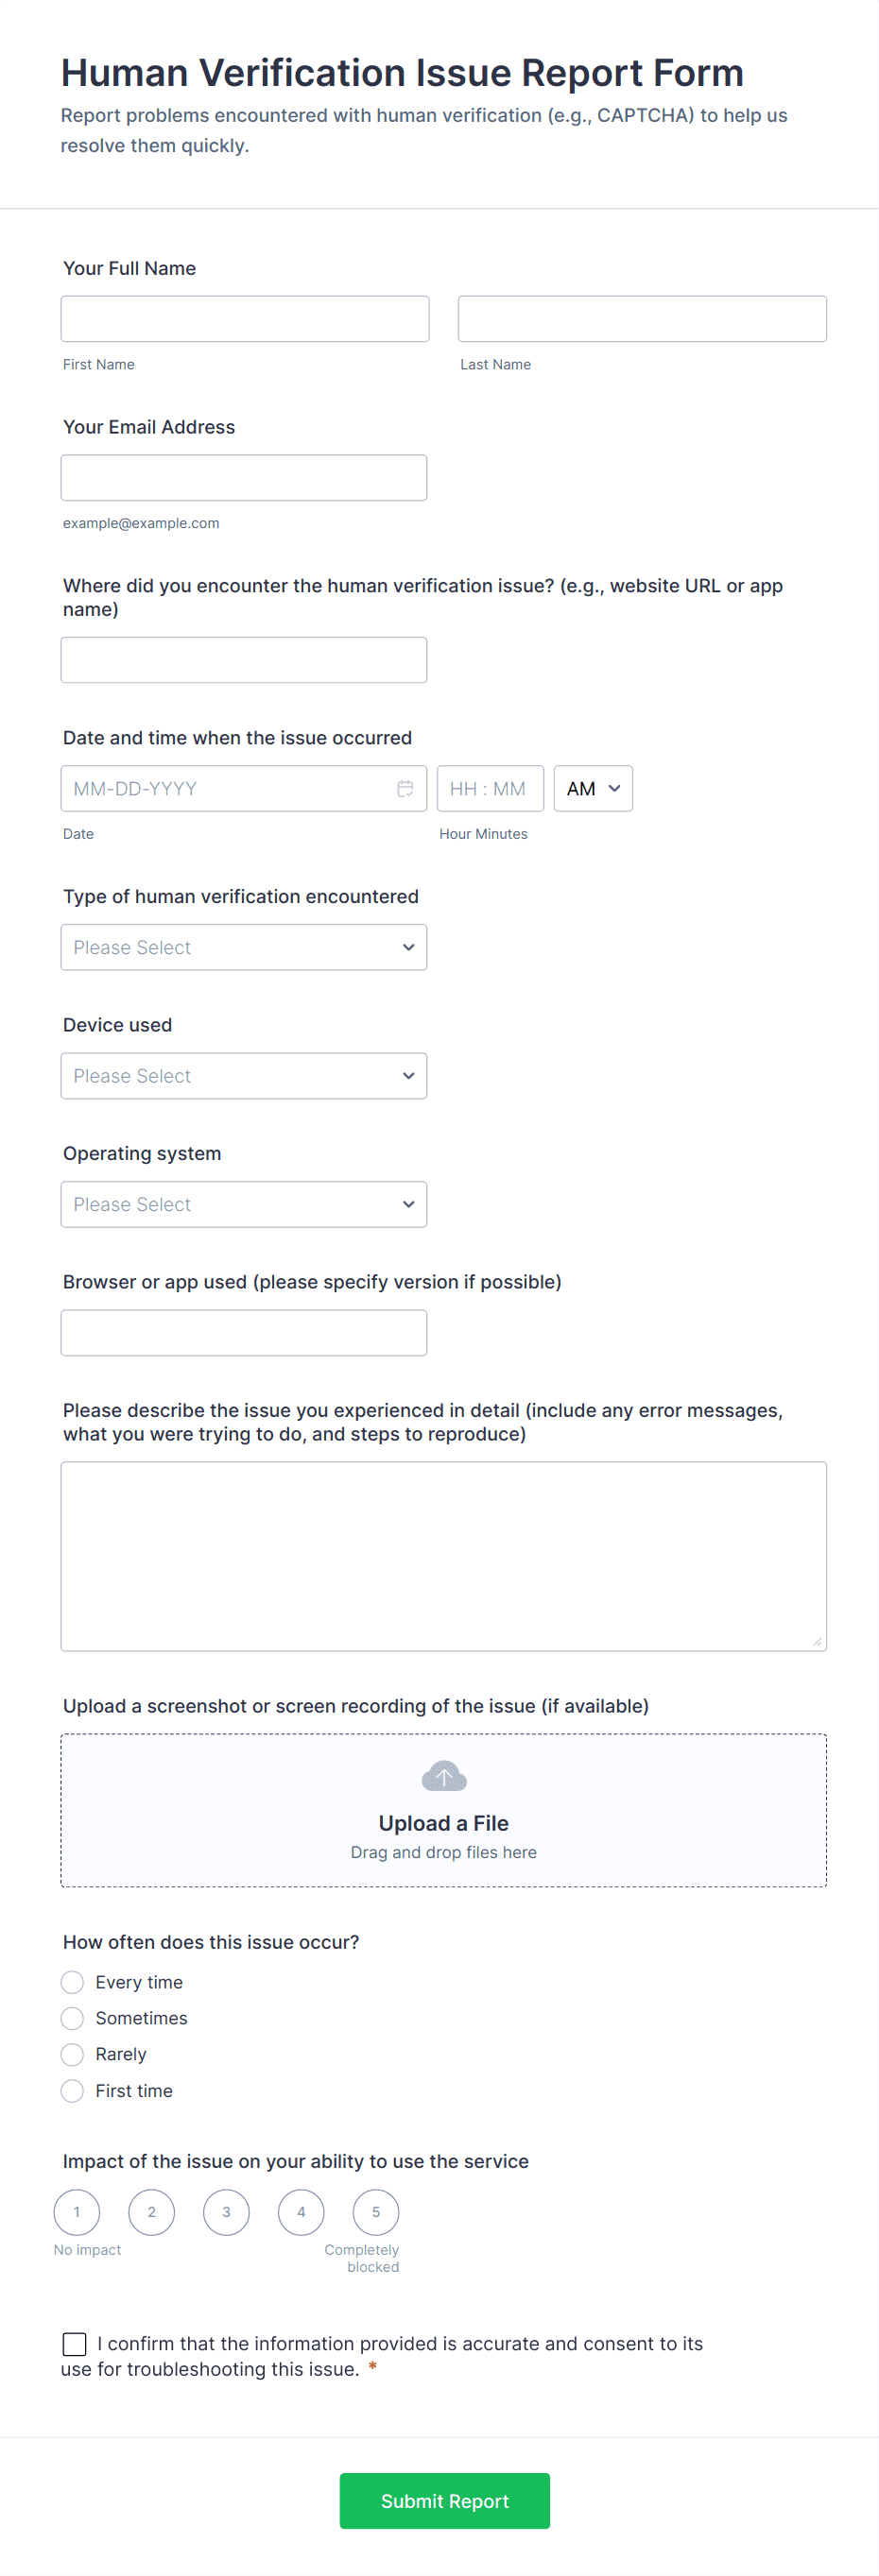Choose impact rating 3

click(226, 2212)
